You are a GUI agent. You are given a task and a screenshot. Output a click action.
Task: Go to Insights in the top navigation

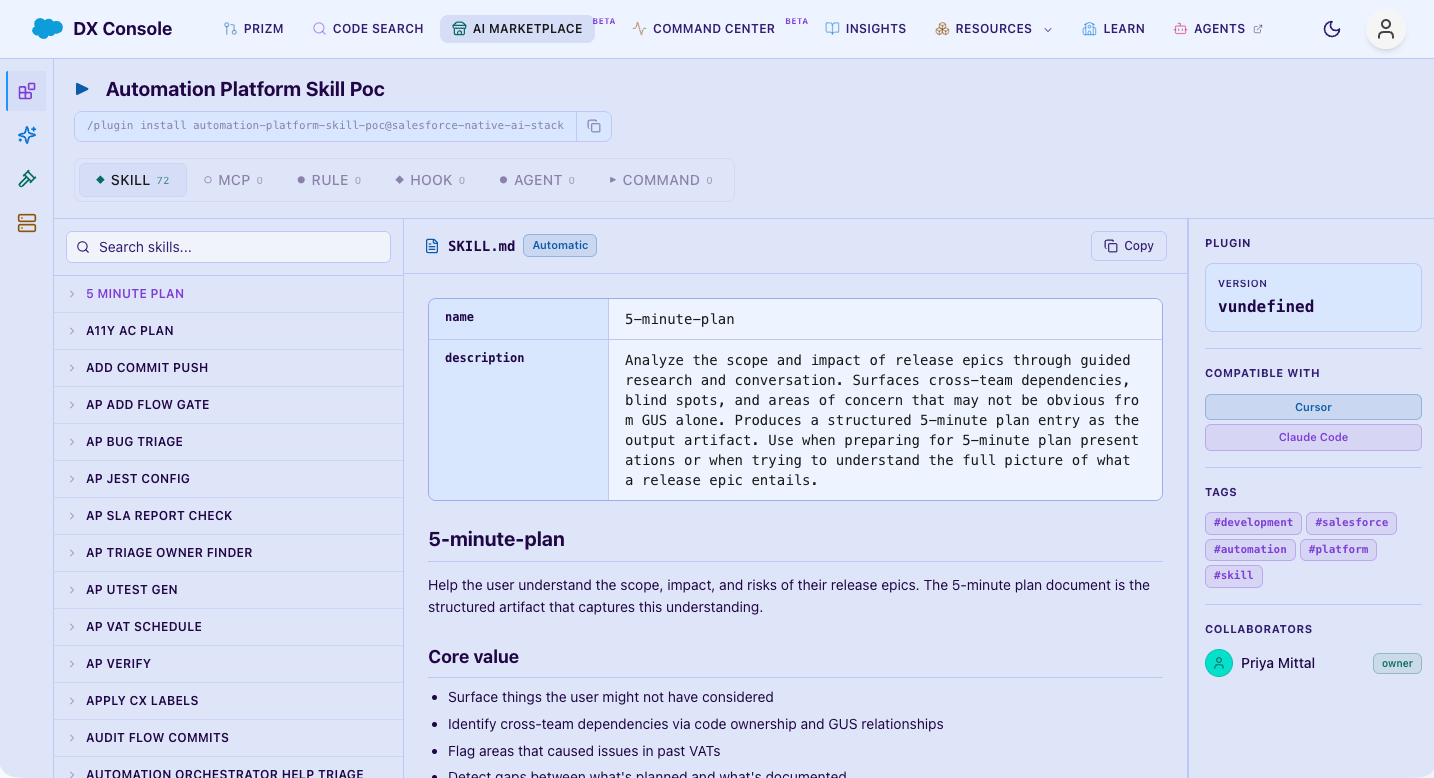click(866, 29)
